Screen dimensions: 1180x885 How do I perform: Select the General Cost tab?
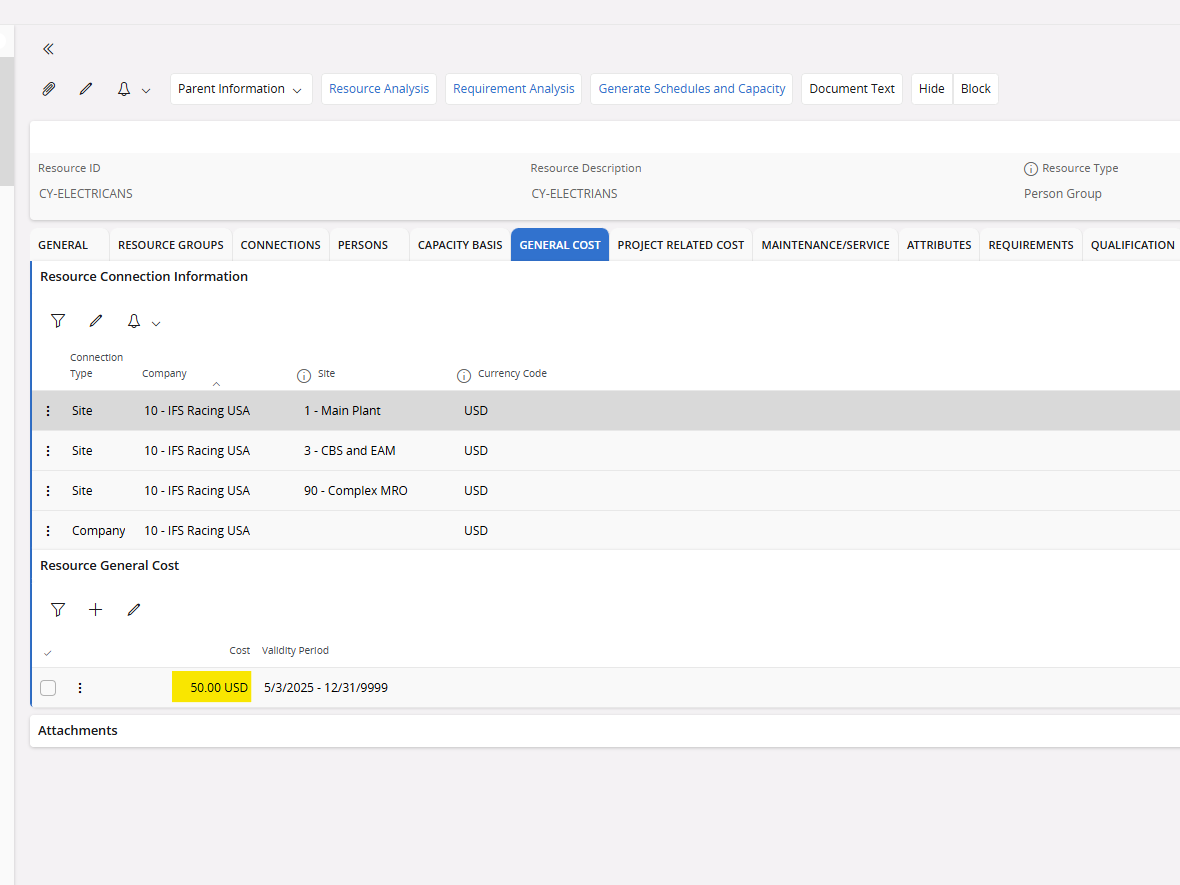tap(560, 245)
